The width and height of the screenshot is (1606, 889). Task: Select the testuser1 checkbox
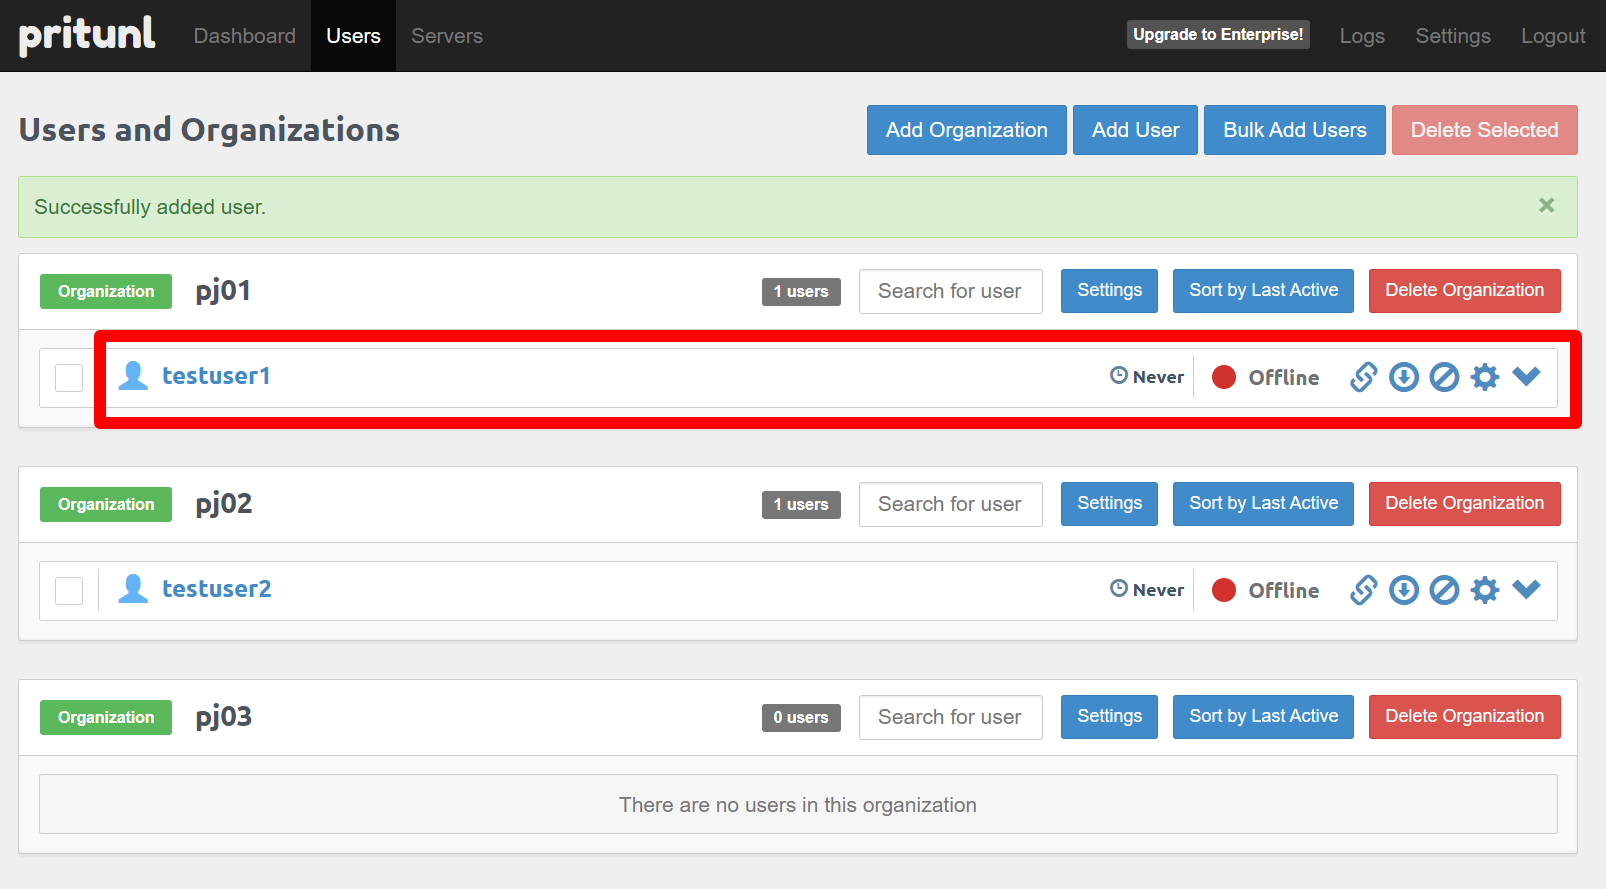69,378
